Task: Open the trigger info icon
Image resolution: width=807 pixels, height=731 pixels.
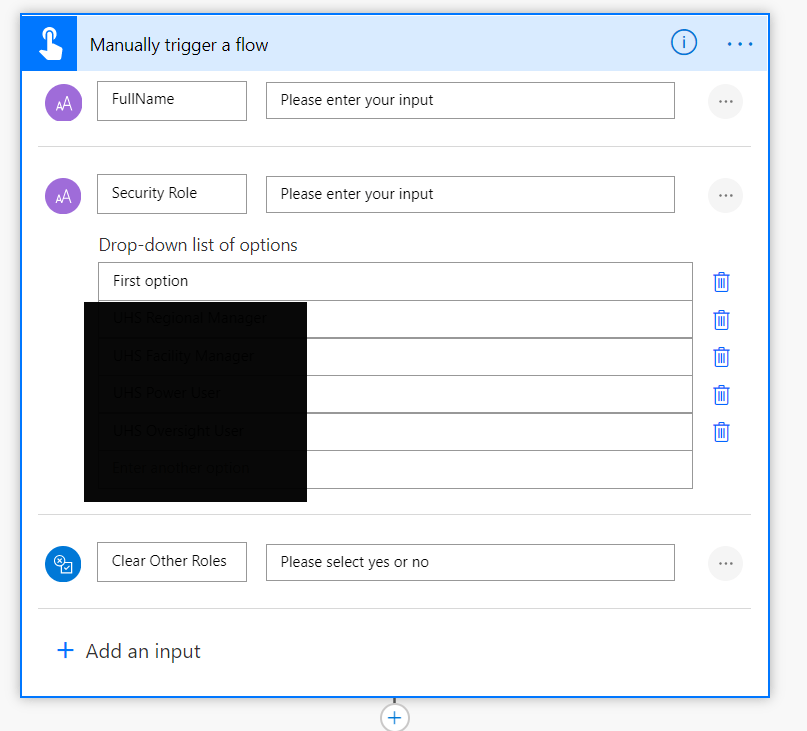Action: tap(683, 42)
